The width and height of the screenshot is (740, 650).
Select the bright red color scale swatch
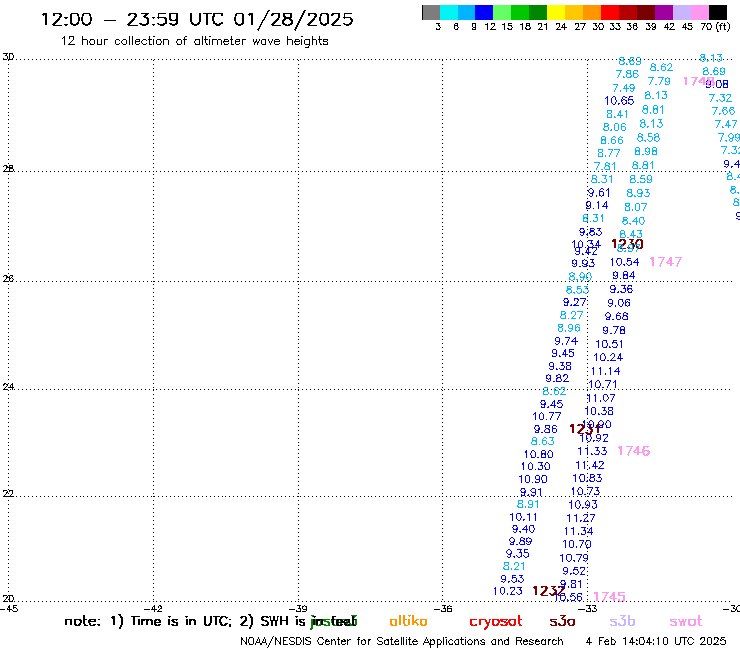coord(609,12)
